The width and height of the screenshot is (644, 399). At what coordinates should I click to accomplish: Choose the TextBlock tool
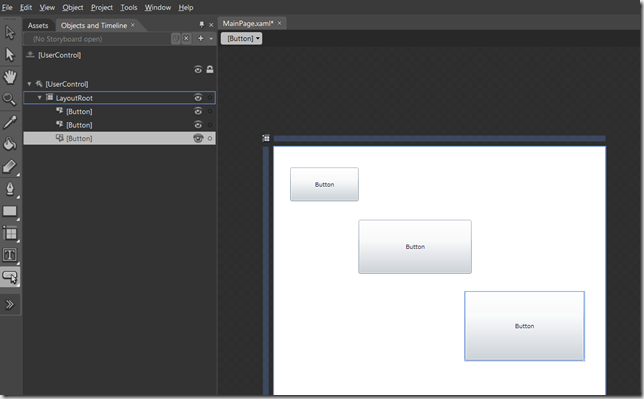(x=10, y=255)
